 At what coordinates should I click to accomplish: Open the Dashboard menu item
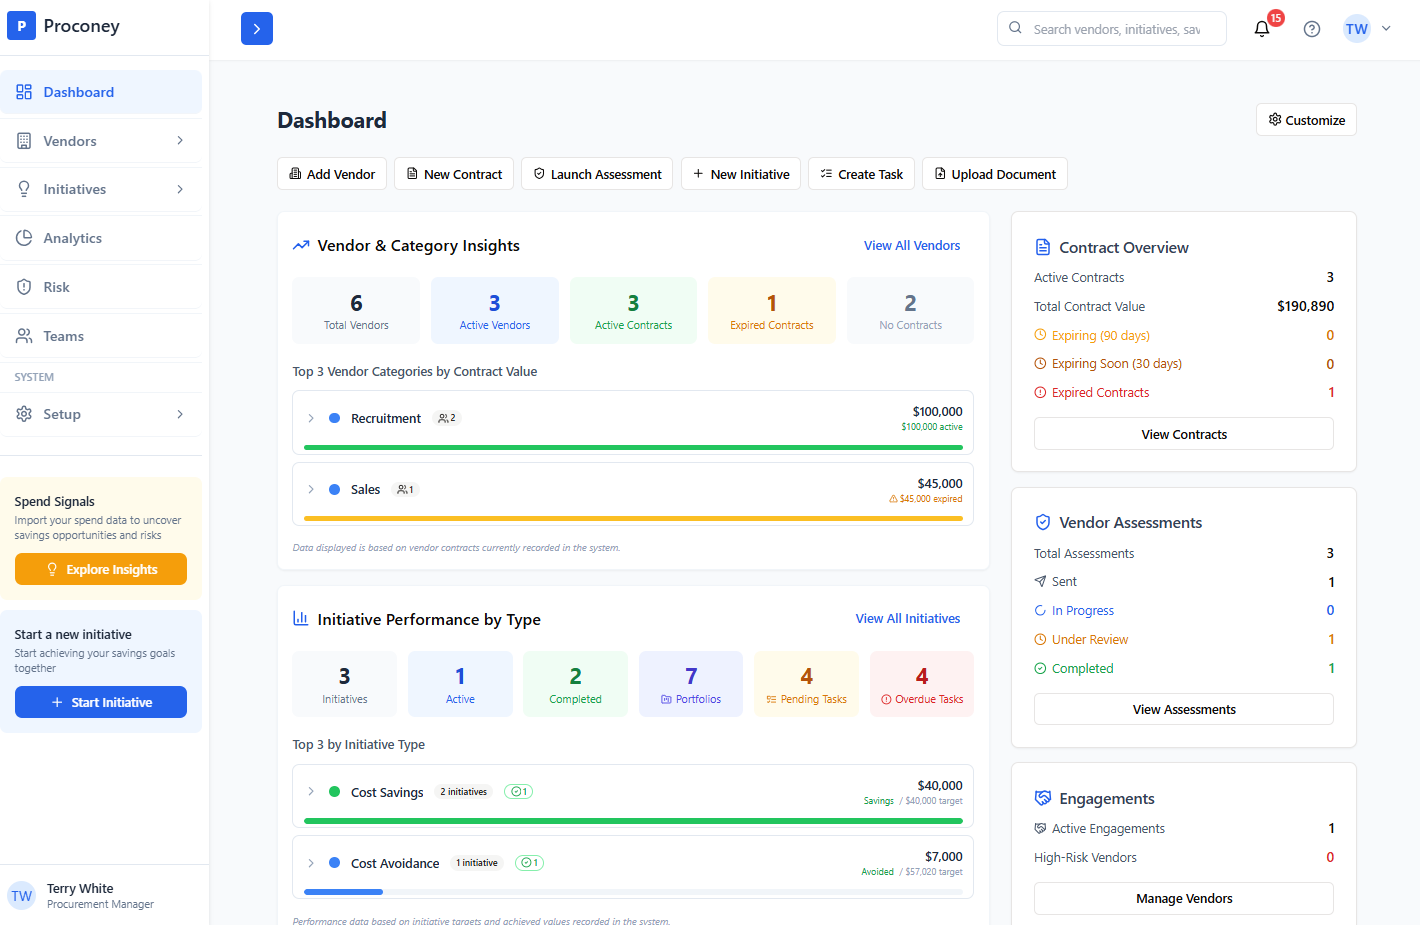(79, 92)
